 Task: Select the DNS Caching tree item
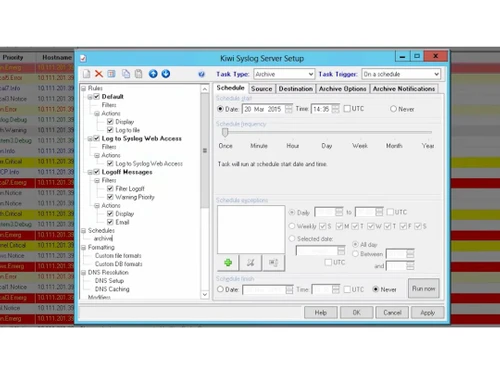pyautogui.click(x=112, y=289)
